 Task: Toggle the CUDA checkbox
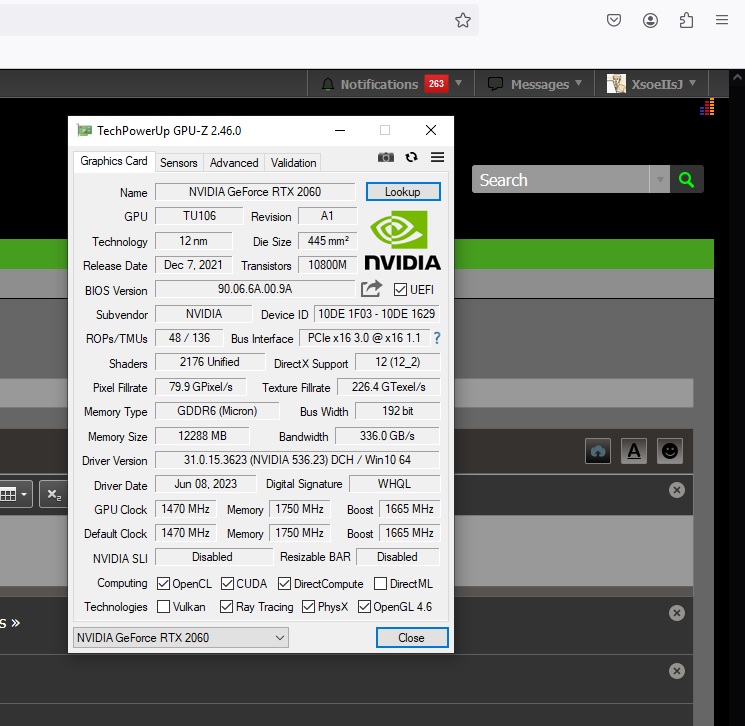tap(227, 583)
